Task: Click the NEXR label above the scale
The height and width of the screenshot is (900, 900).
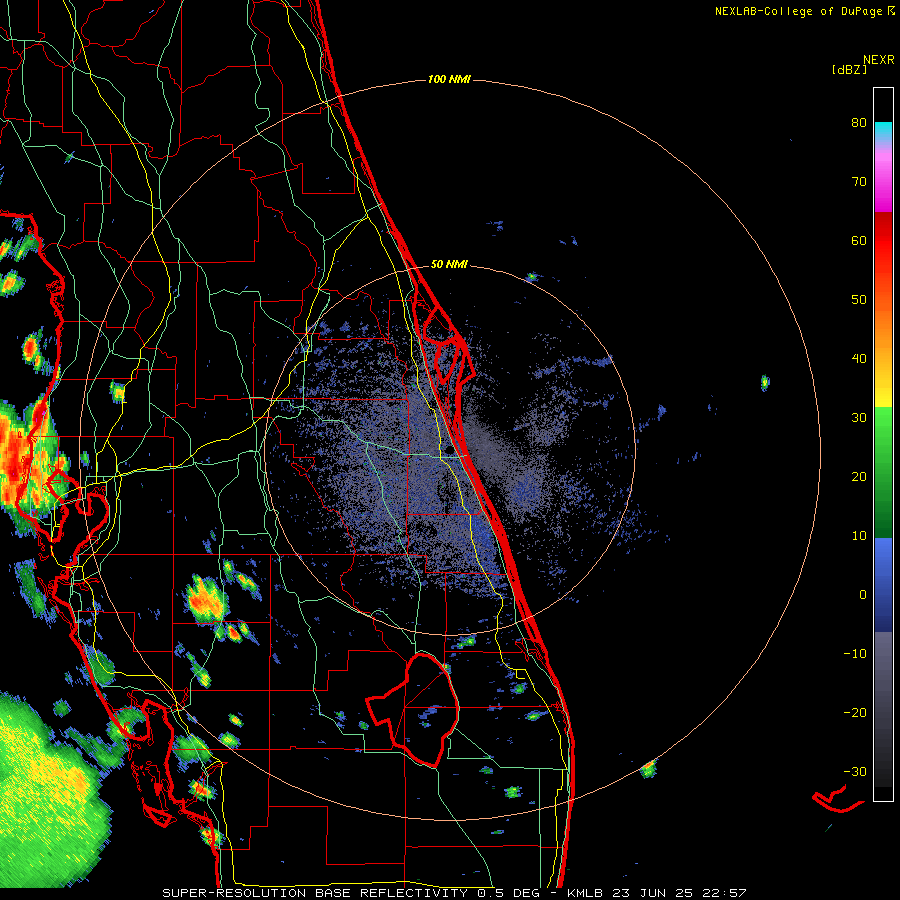Action: click(x=879, y=60)
